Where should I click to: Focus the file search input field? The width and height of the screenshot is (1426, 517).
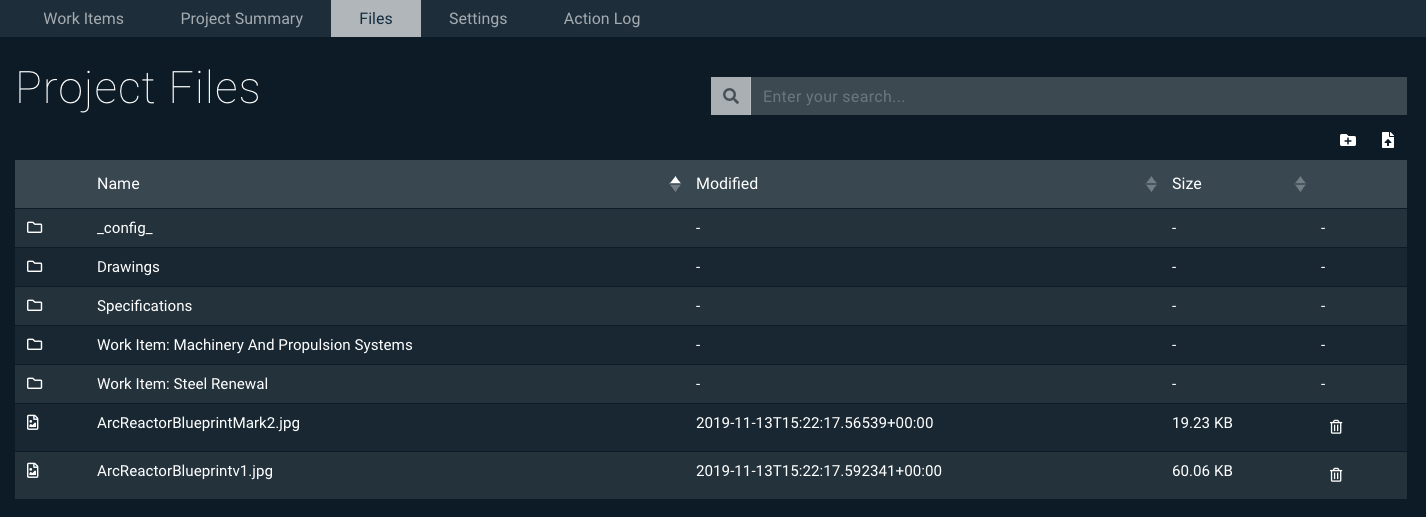click(1078, 97)
